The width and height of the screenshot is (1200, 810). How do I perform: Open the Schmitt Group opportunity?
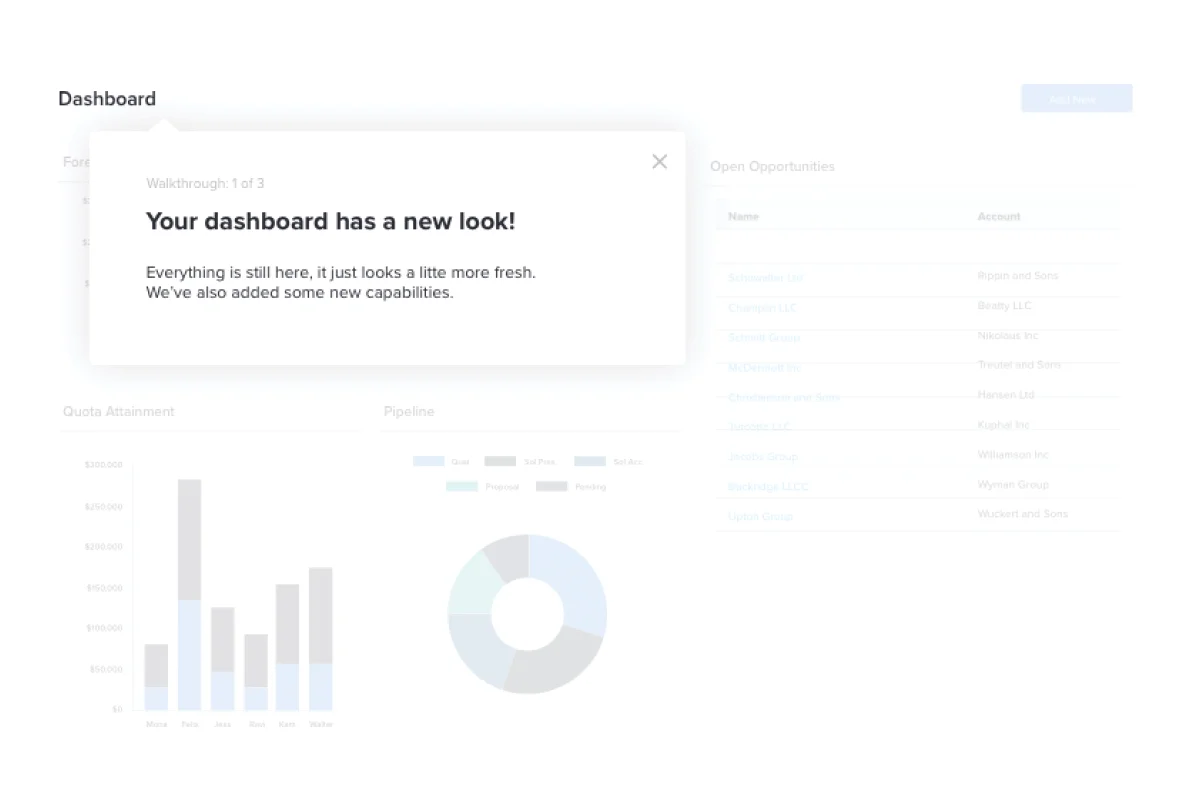point(764,338)
